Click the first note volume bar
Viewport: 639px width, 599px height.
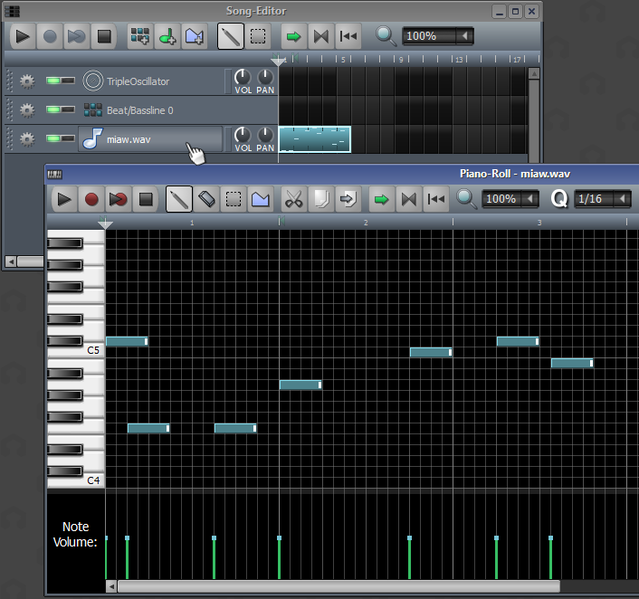(107, 557)
